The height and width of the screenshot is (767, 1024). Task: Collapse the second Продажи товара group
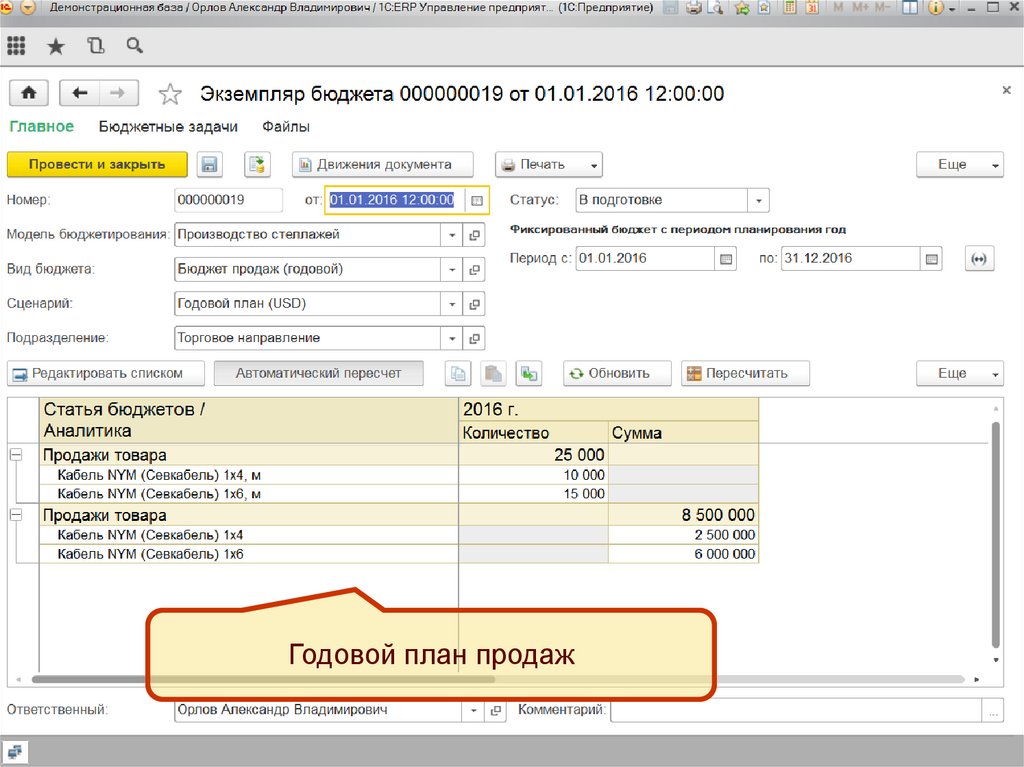[15, 515]
